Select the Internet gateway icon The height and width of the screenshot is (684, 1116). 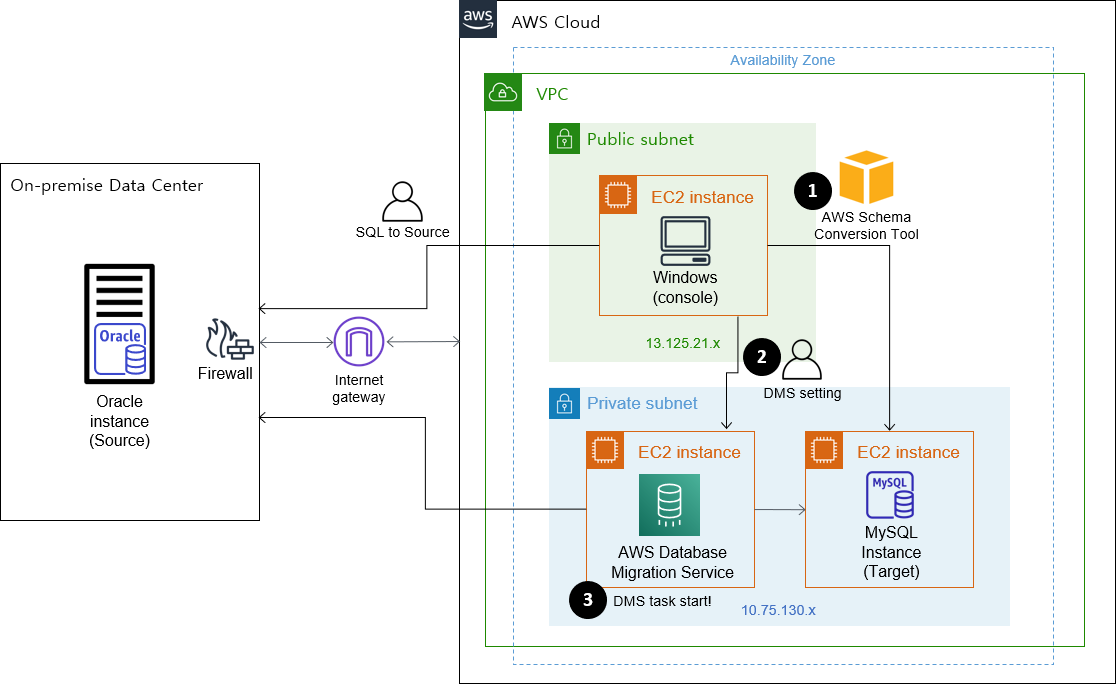point(359,342)
